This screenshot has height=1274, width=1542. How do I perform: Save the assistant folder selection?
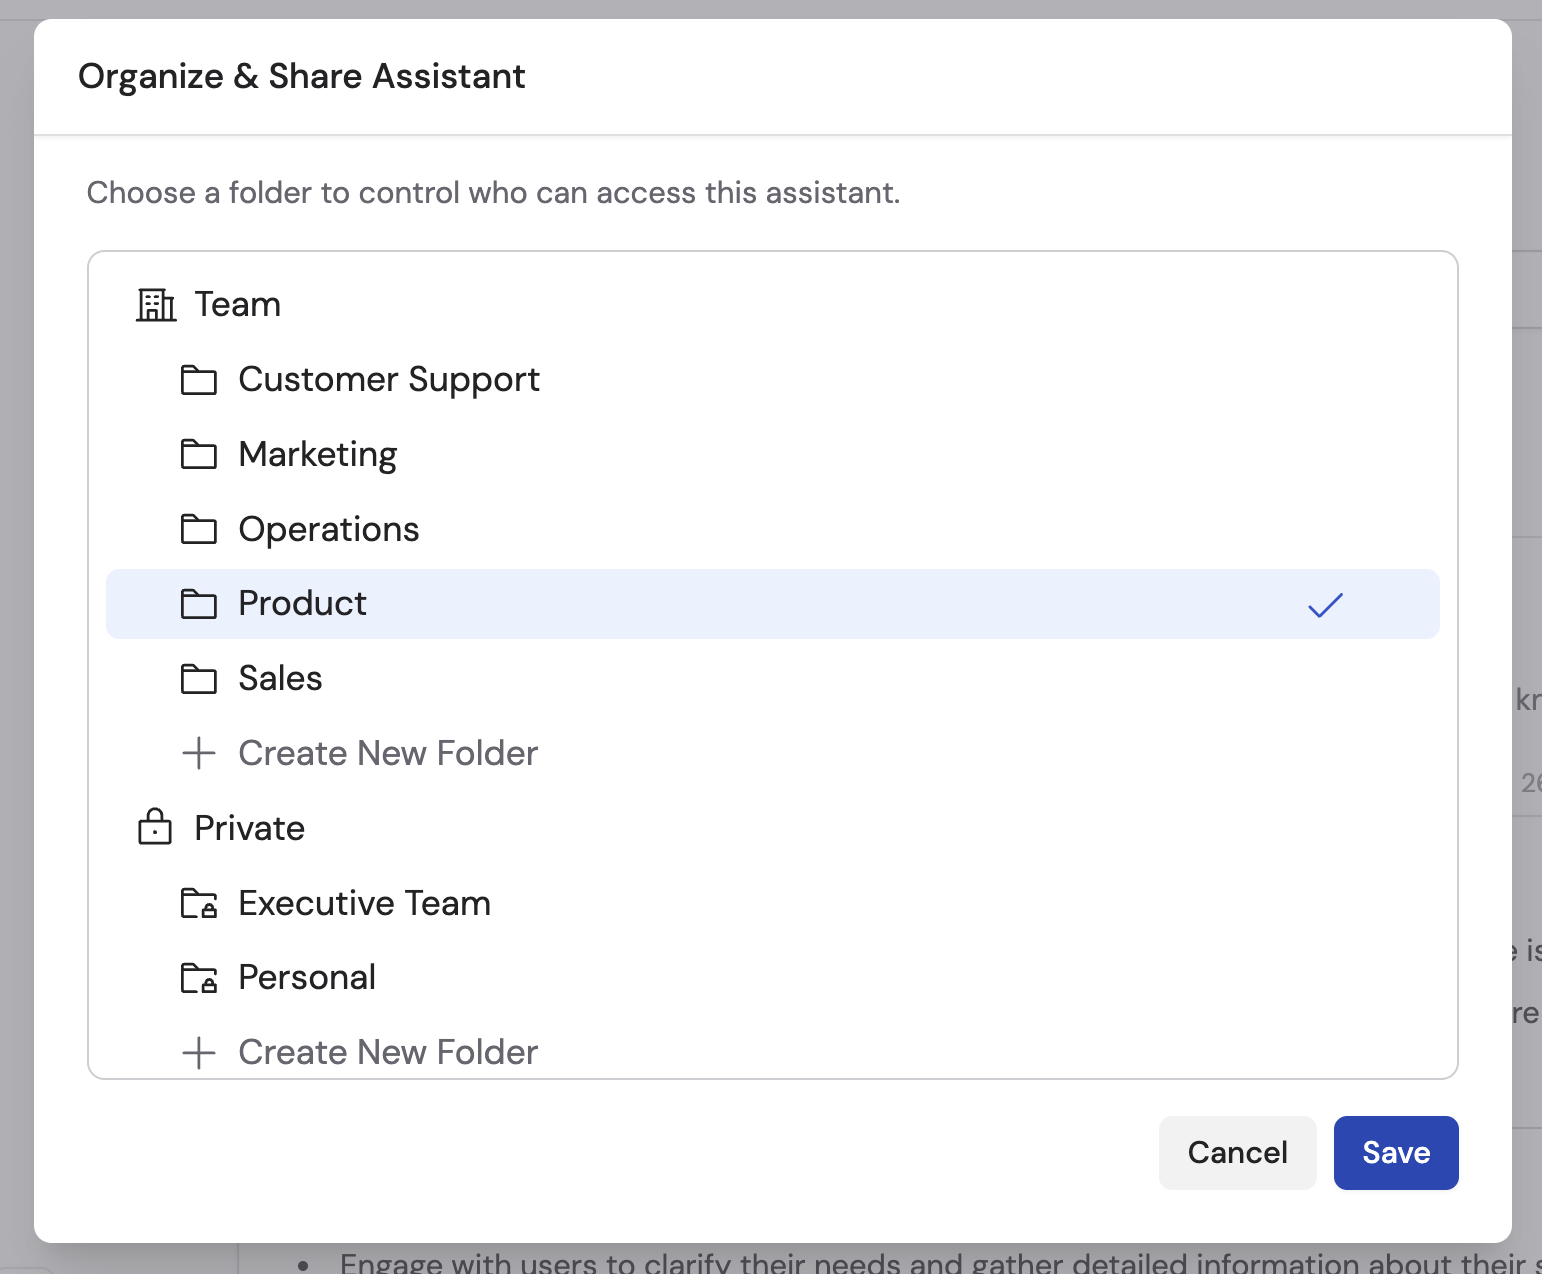[1395, 1153]
